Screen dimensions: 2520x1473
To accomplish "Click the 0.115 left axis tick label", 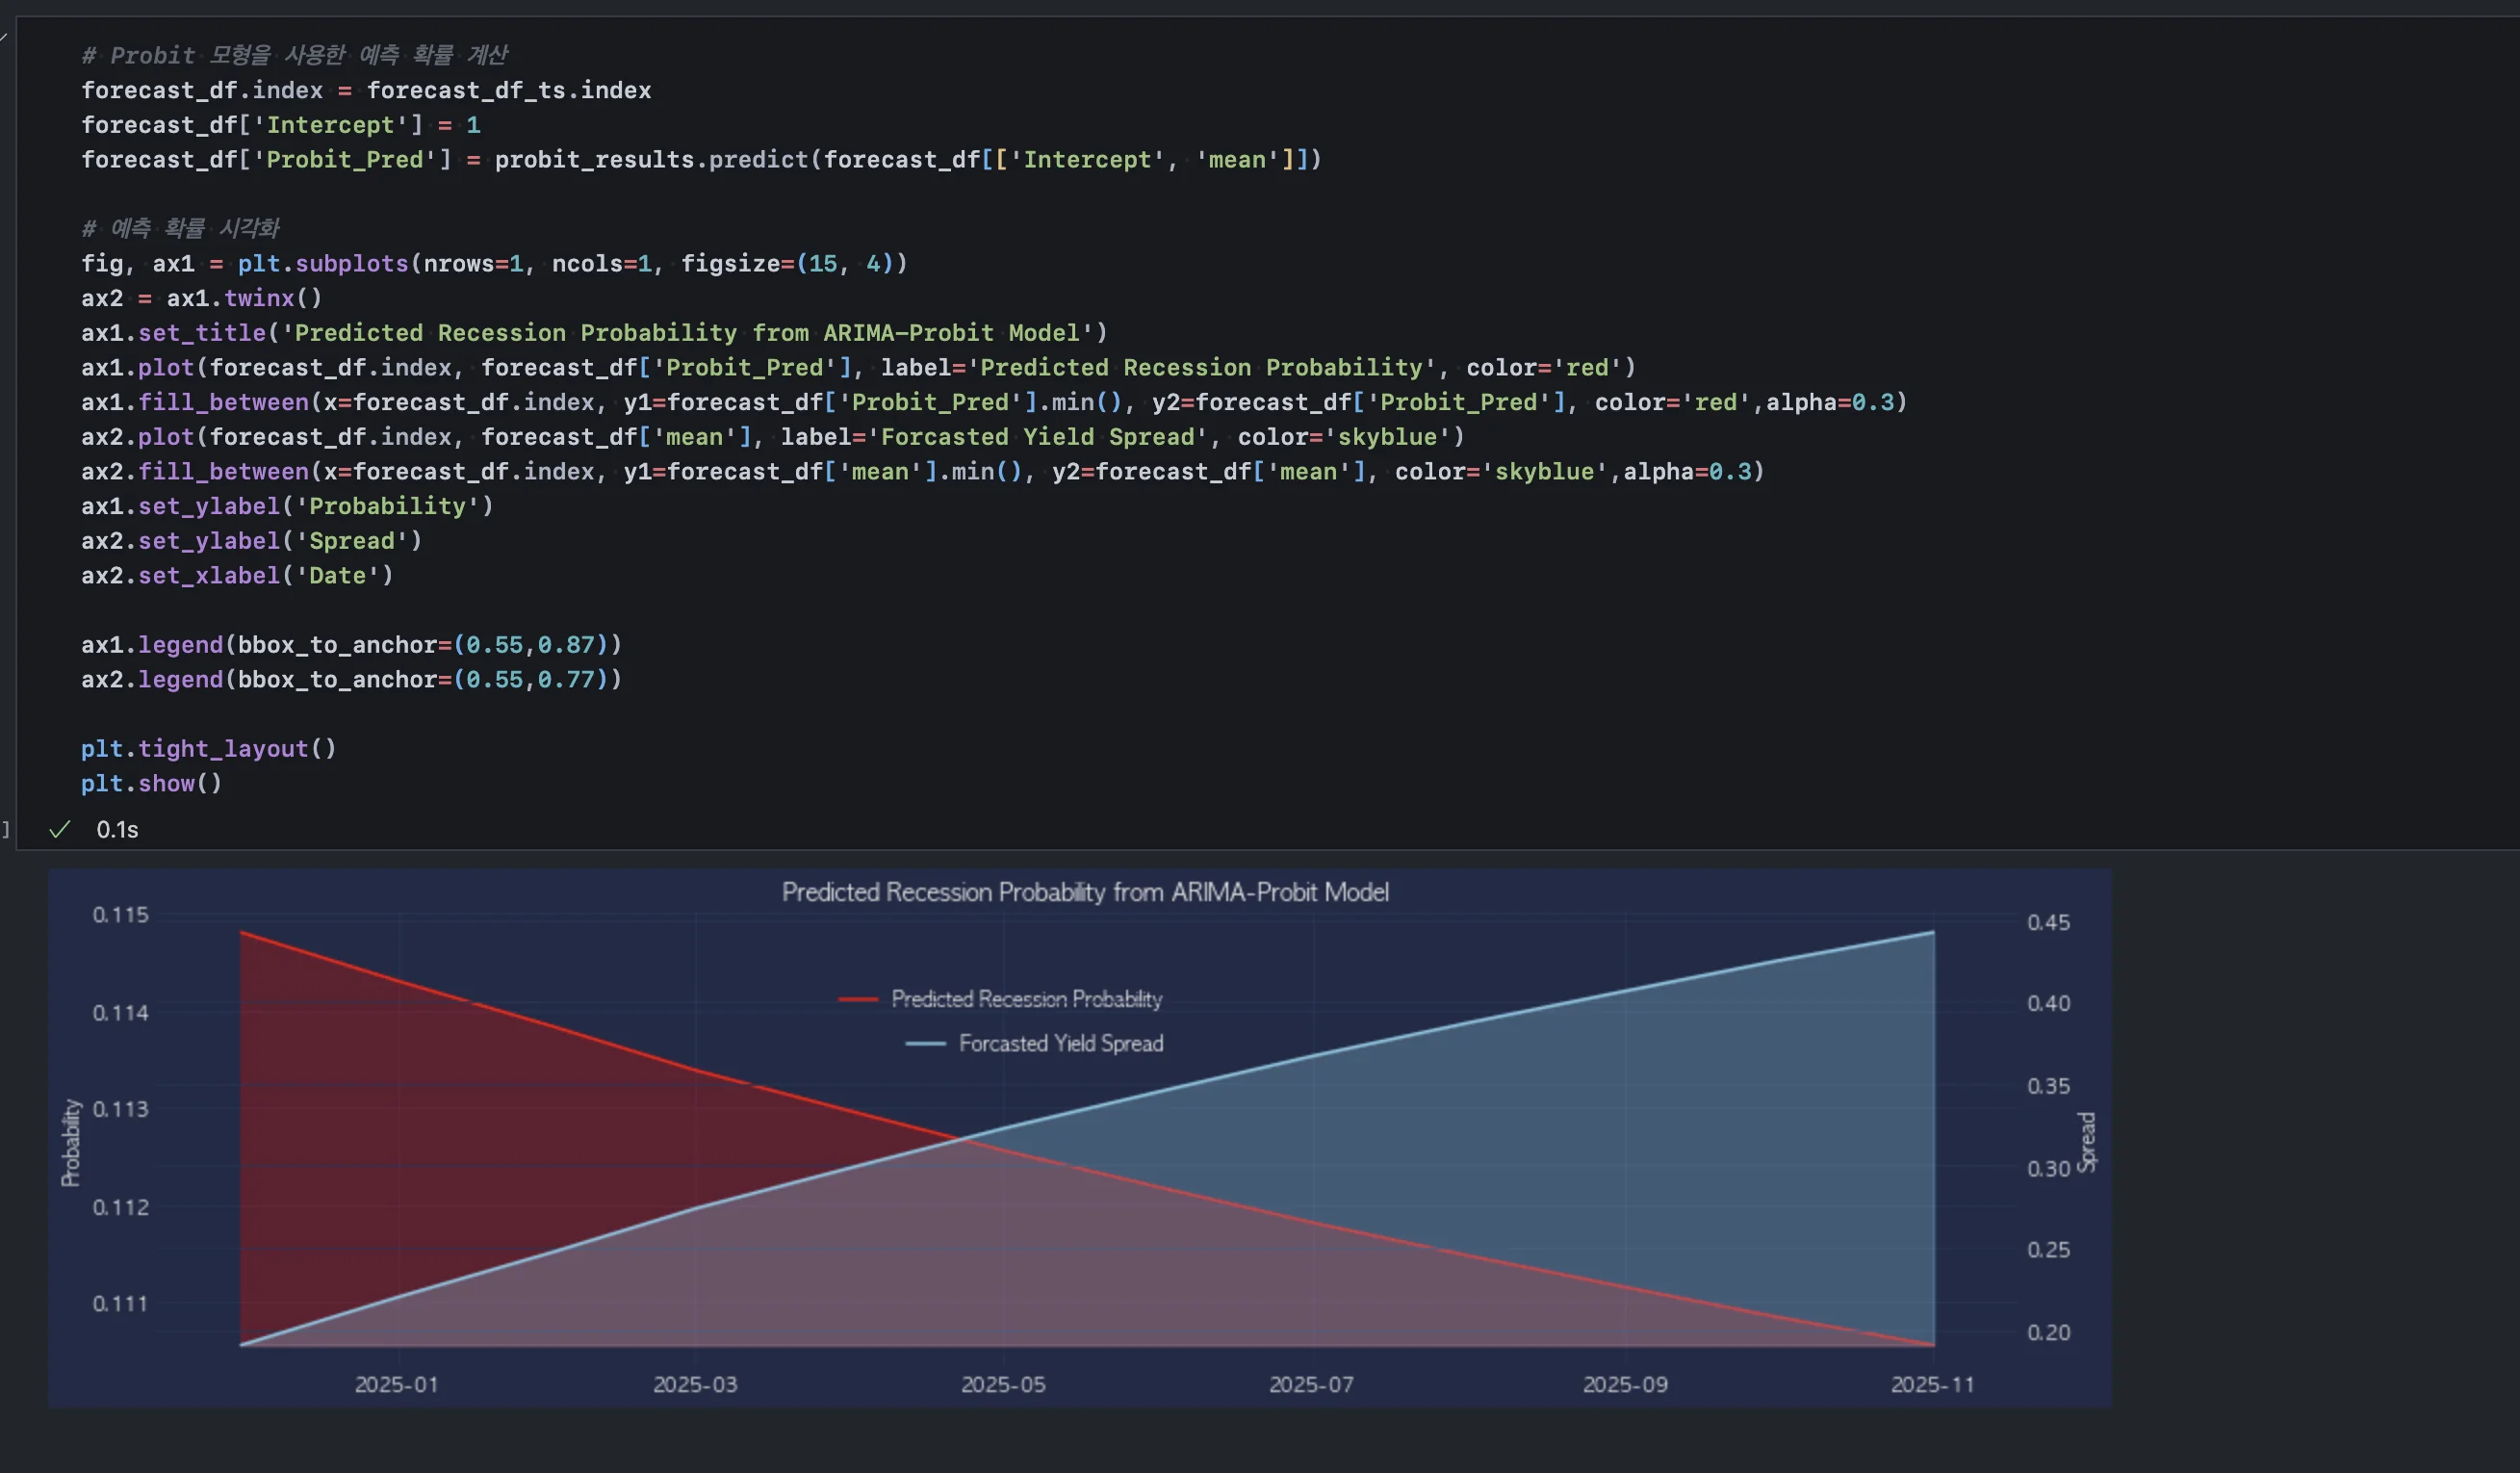I will (120, 915).
